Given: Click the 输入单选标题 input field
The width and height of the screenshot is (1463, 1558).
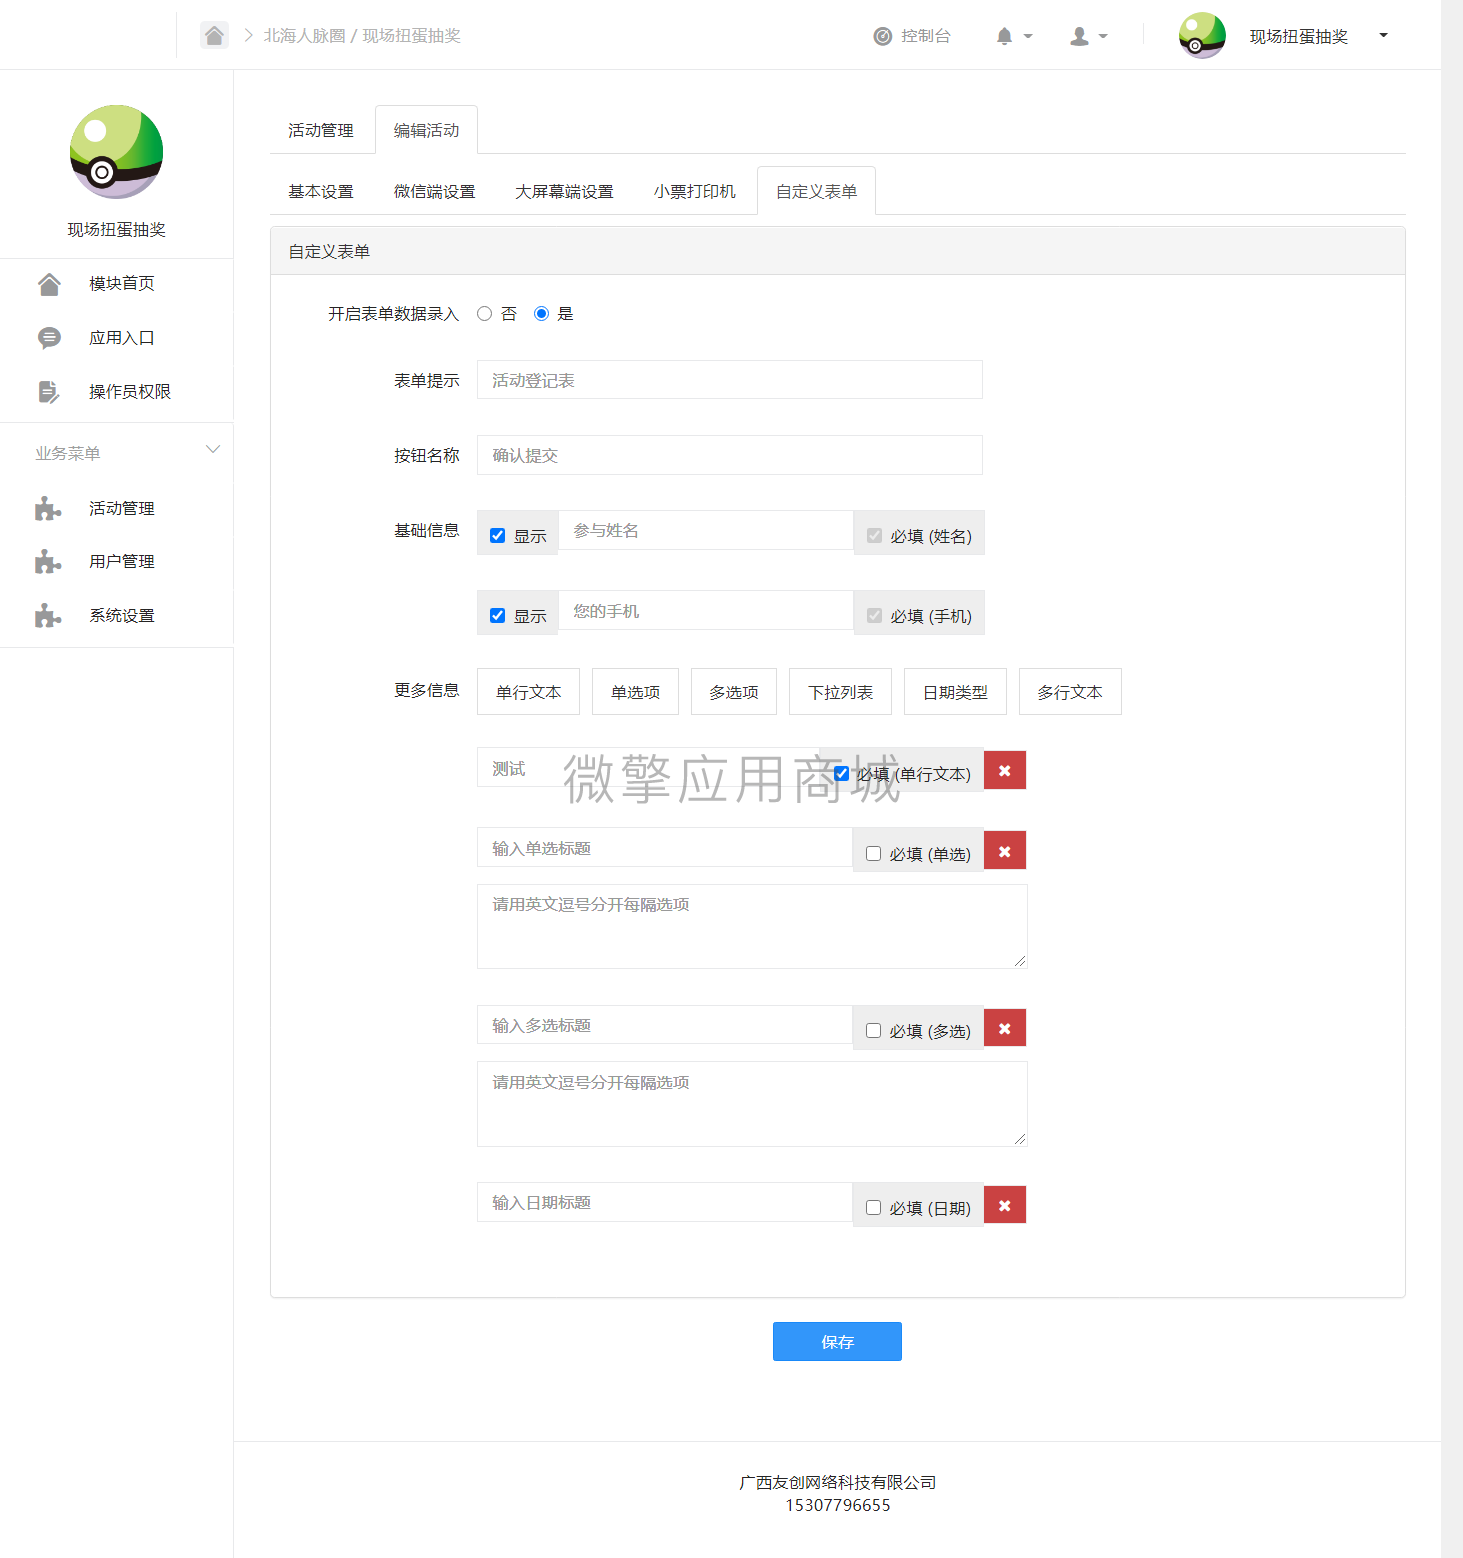Looking at the screenshot, I should (665, 848).
